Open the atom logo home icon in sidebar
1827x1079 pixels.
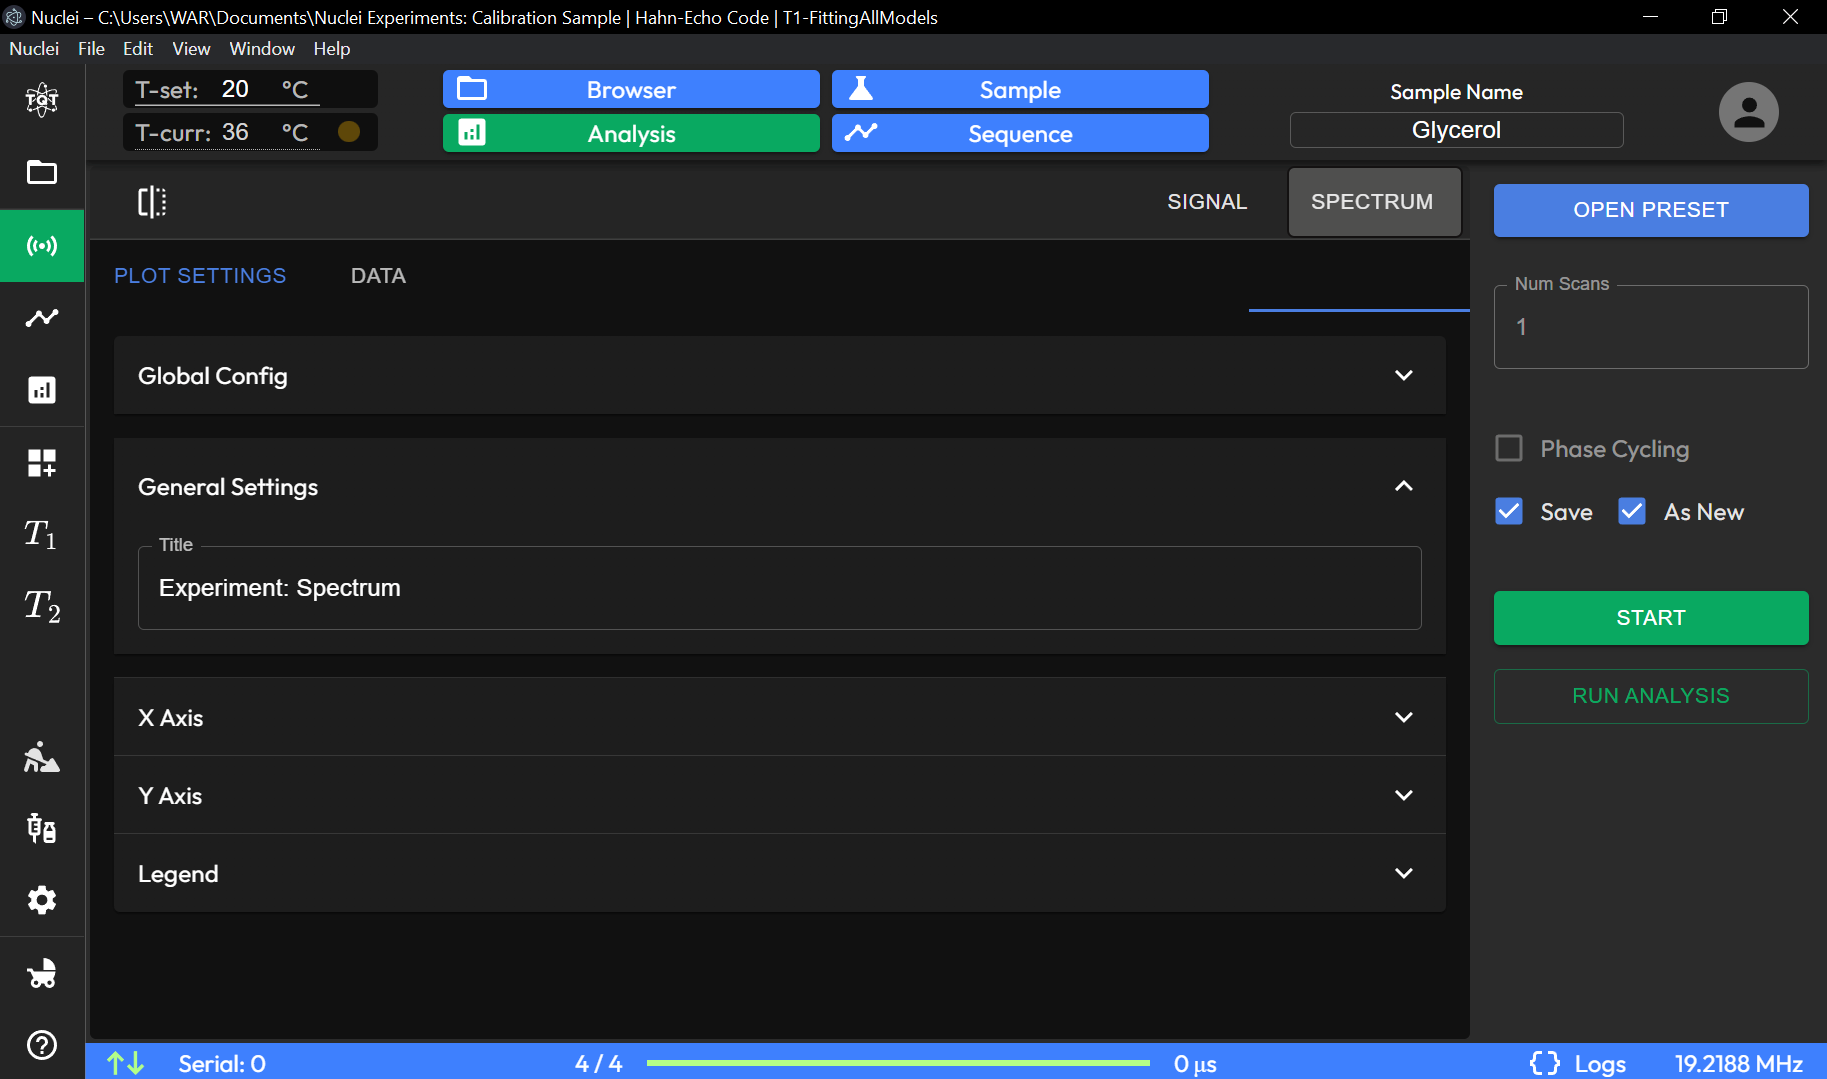42,99
